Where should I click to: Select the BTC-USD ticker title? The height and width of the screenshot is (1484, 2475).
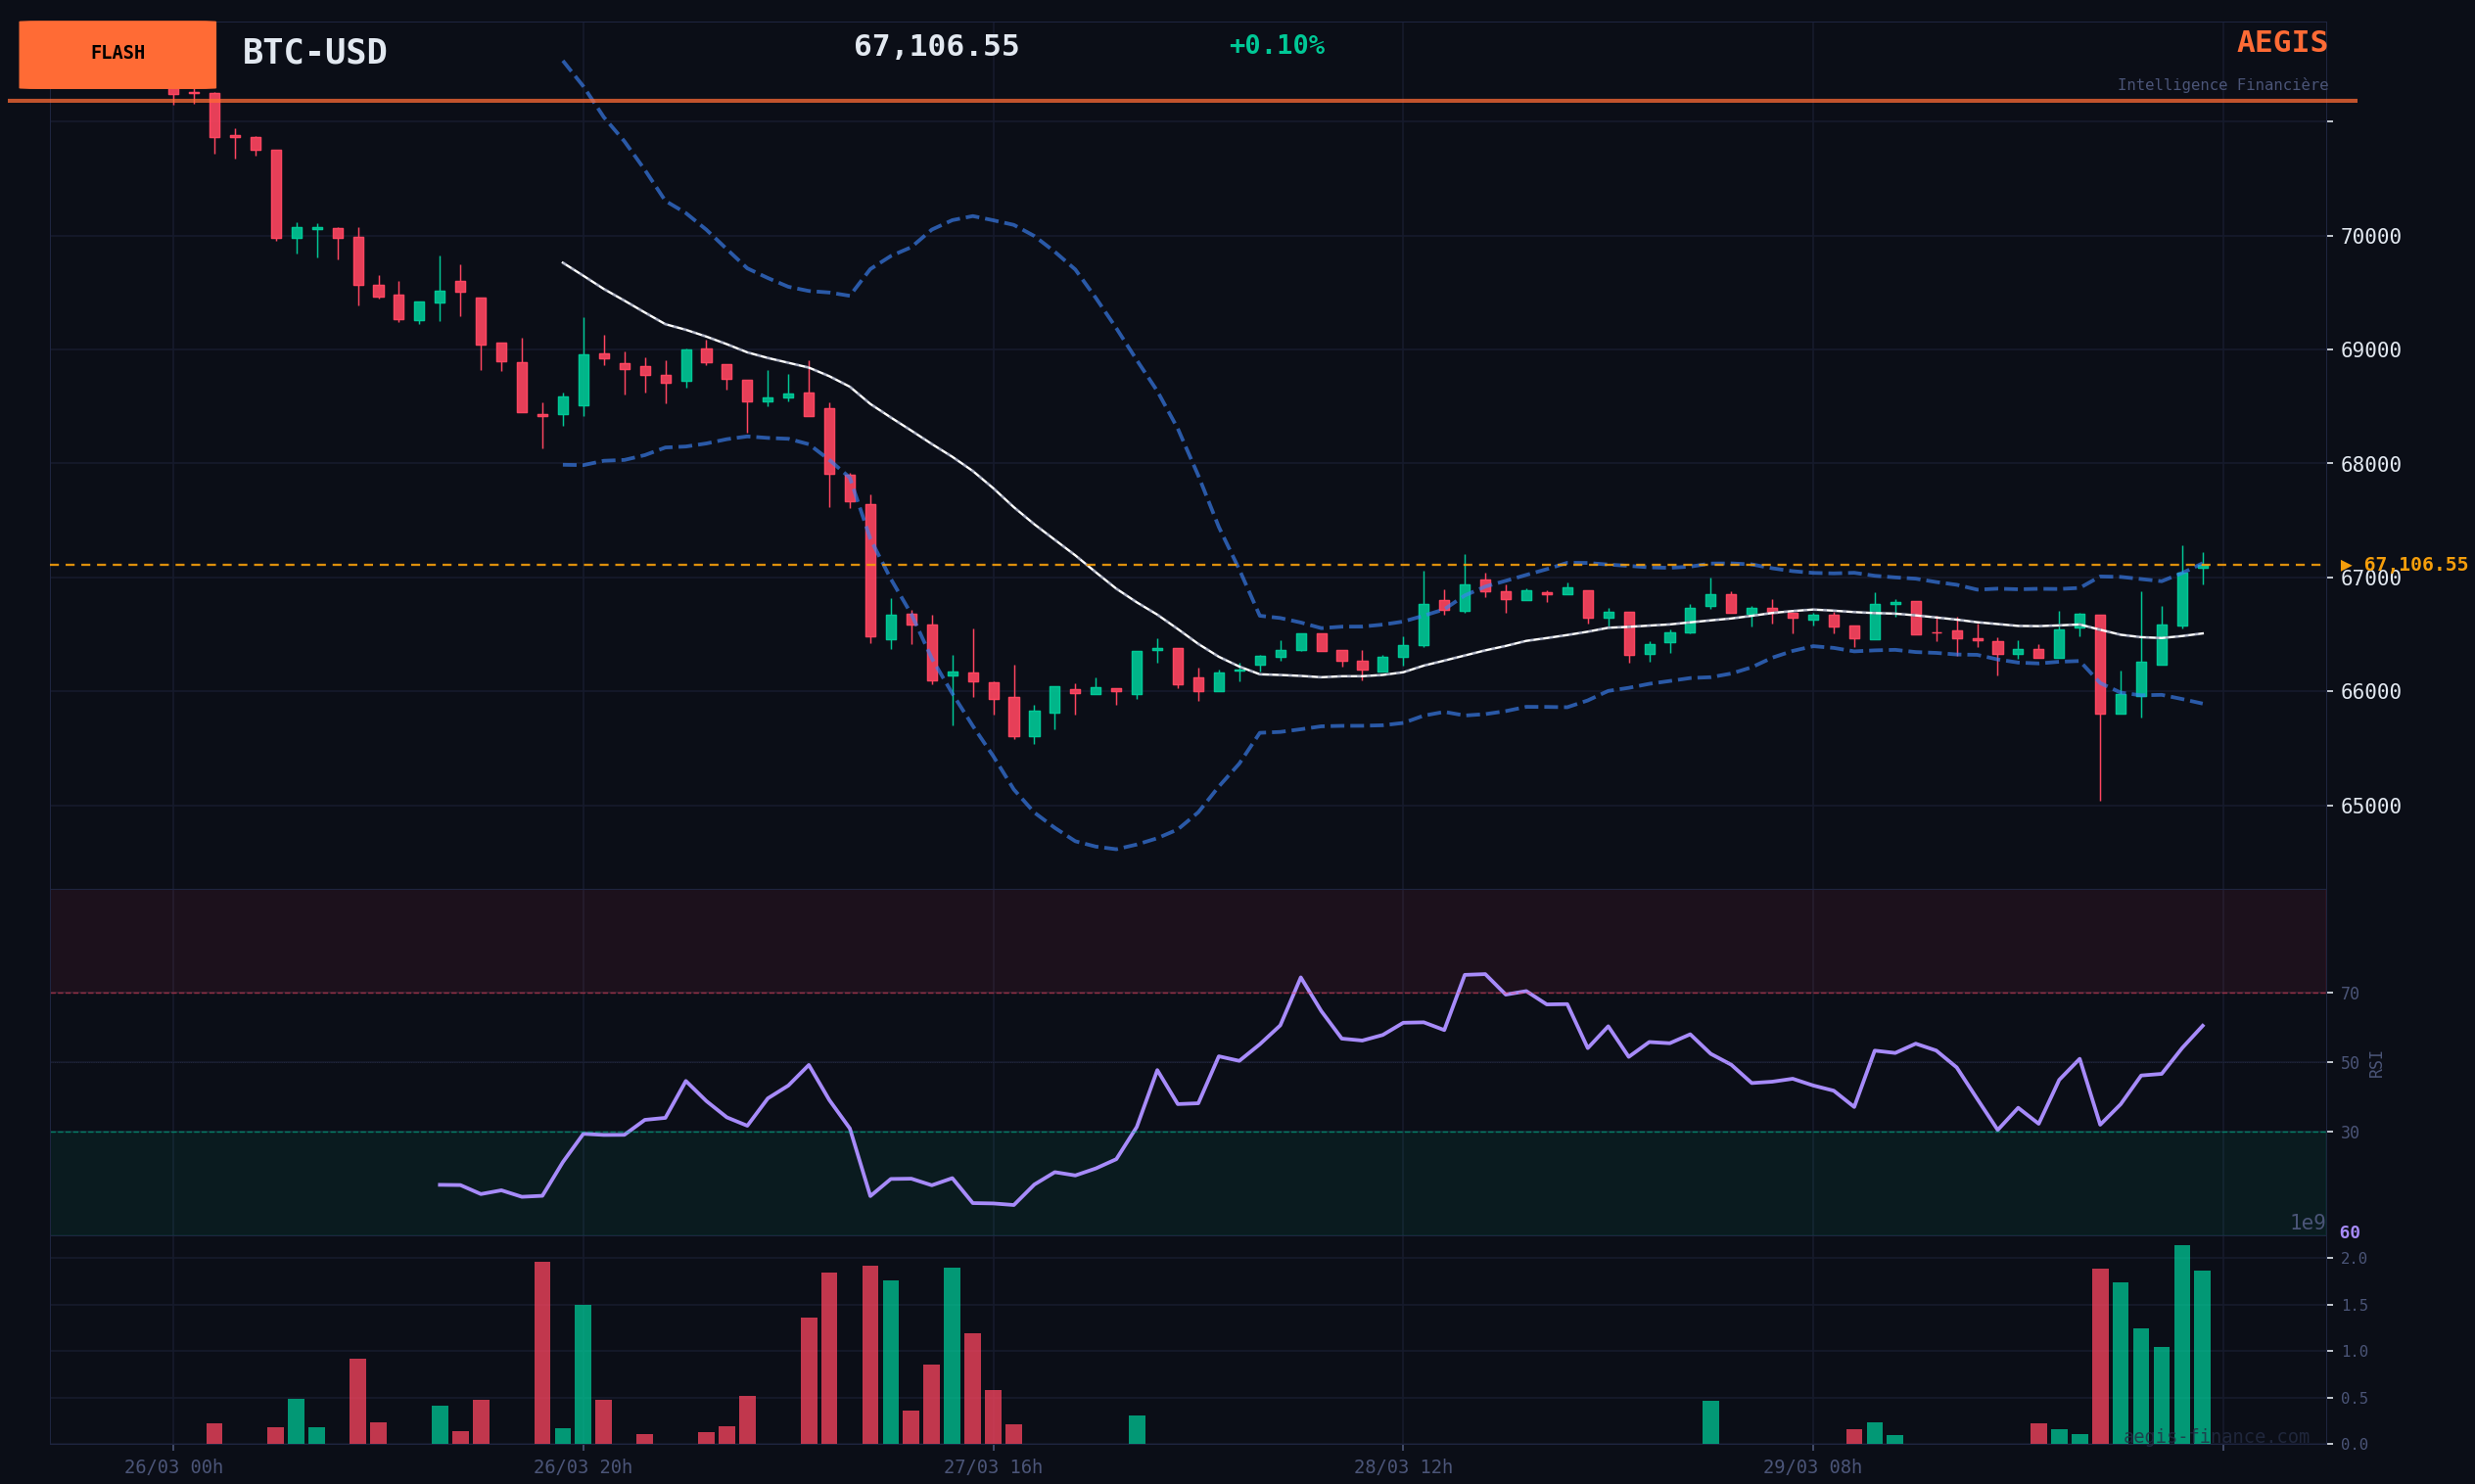[x=314, y=52]
